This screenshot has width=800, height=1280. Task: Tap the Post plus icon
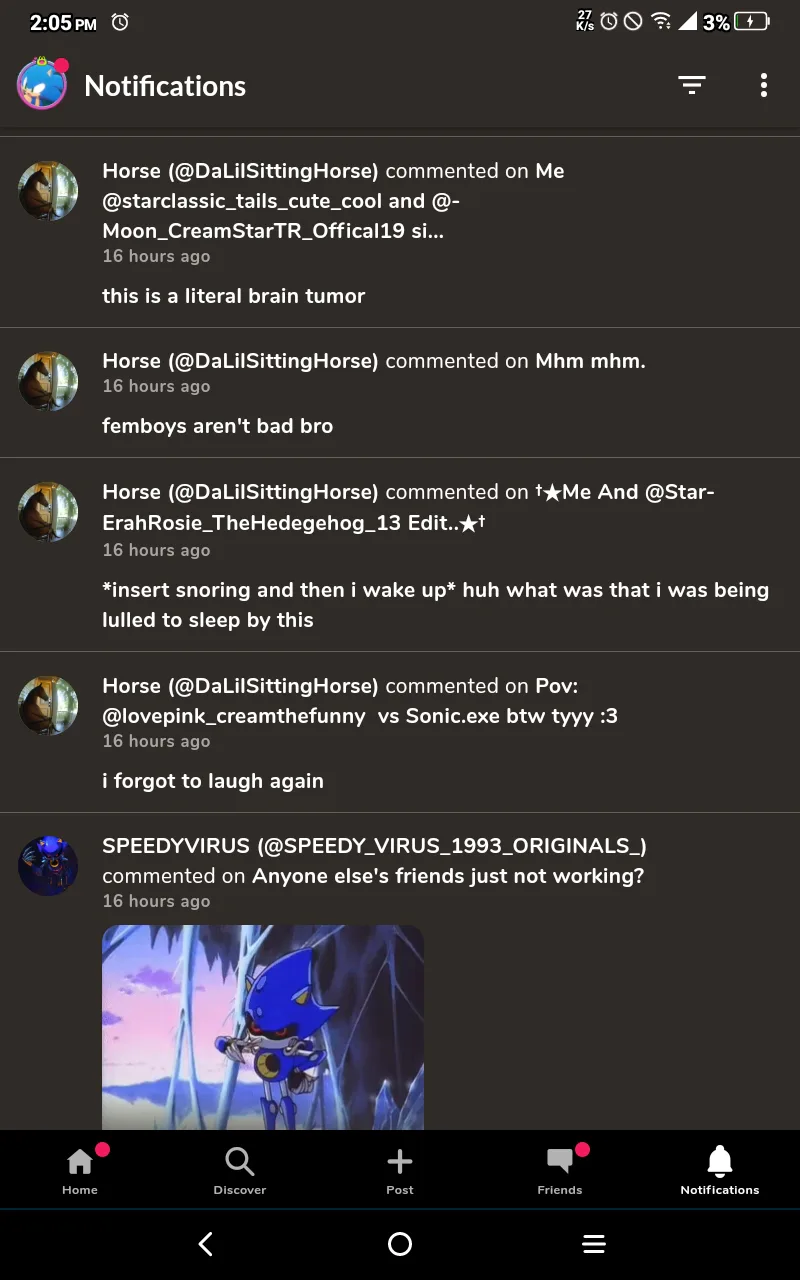coord(400,1171)
